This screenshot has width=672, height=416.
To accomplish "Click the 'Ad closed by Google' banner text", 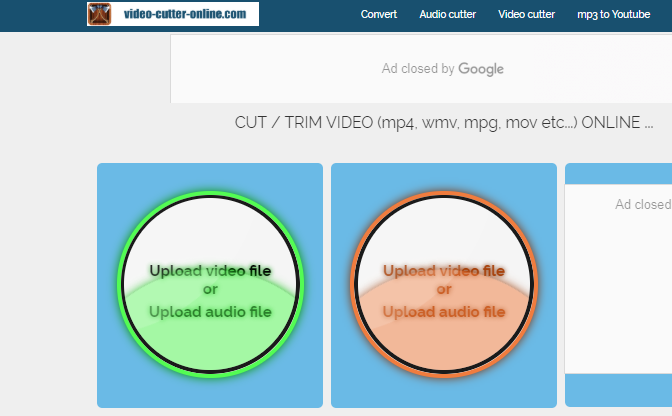I will 443,69.
